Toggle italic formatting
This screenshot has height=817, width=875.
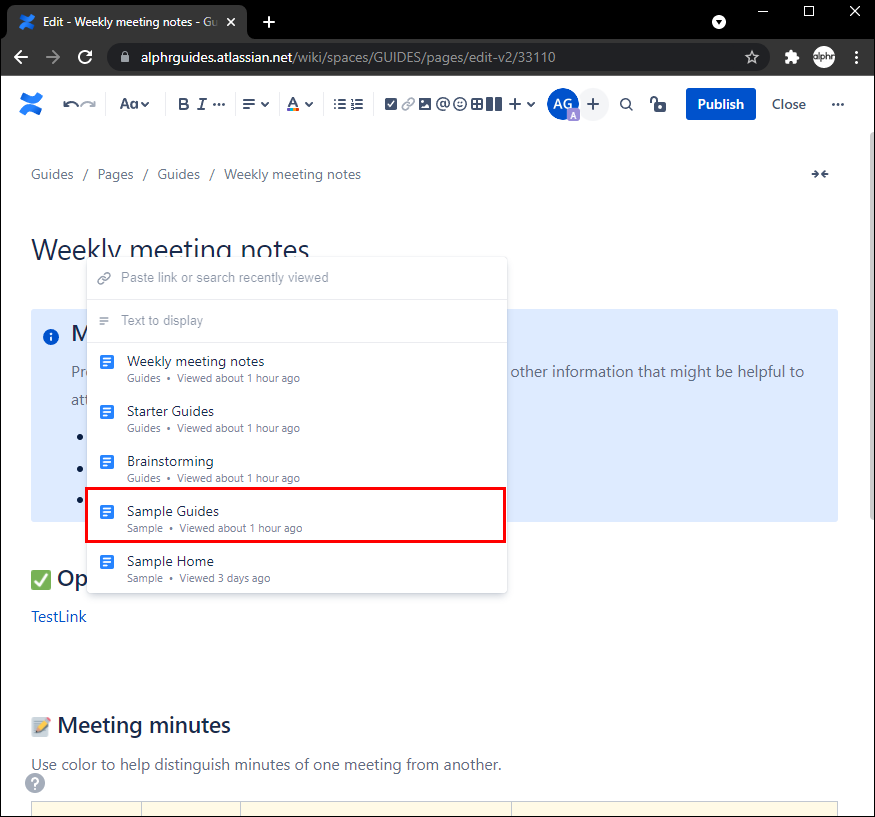[201, 104]
